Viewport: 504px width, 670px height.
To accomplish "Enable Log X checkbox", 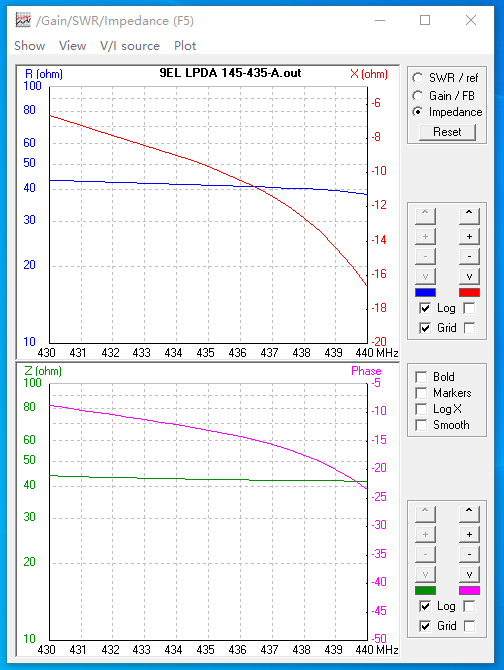I will point(439,409).
